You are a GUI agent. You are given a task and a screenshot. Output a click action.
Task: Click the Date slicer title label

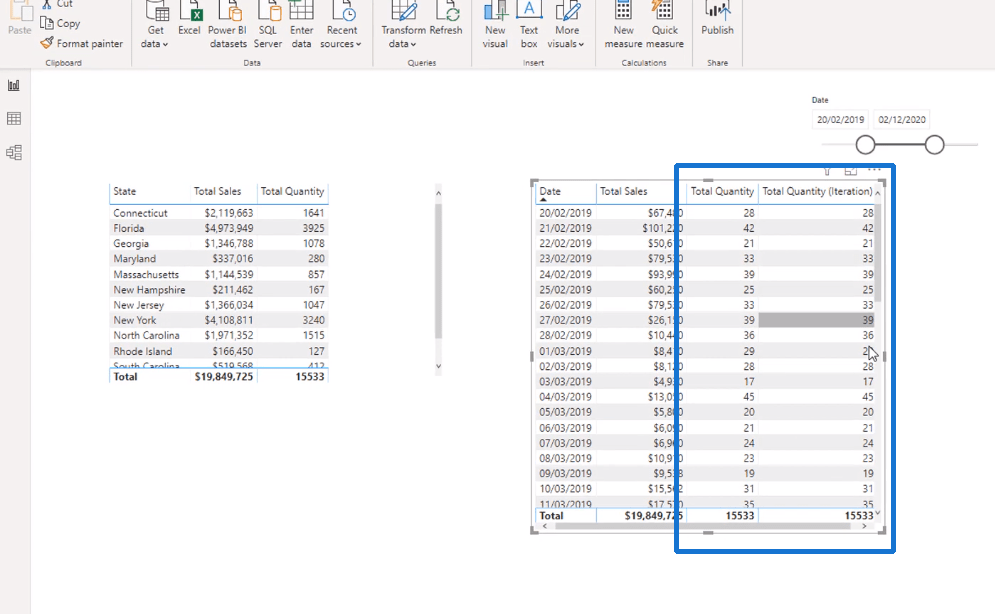click(x=820, y=100)
